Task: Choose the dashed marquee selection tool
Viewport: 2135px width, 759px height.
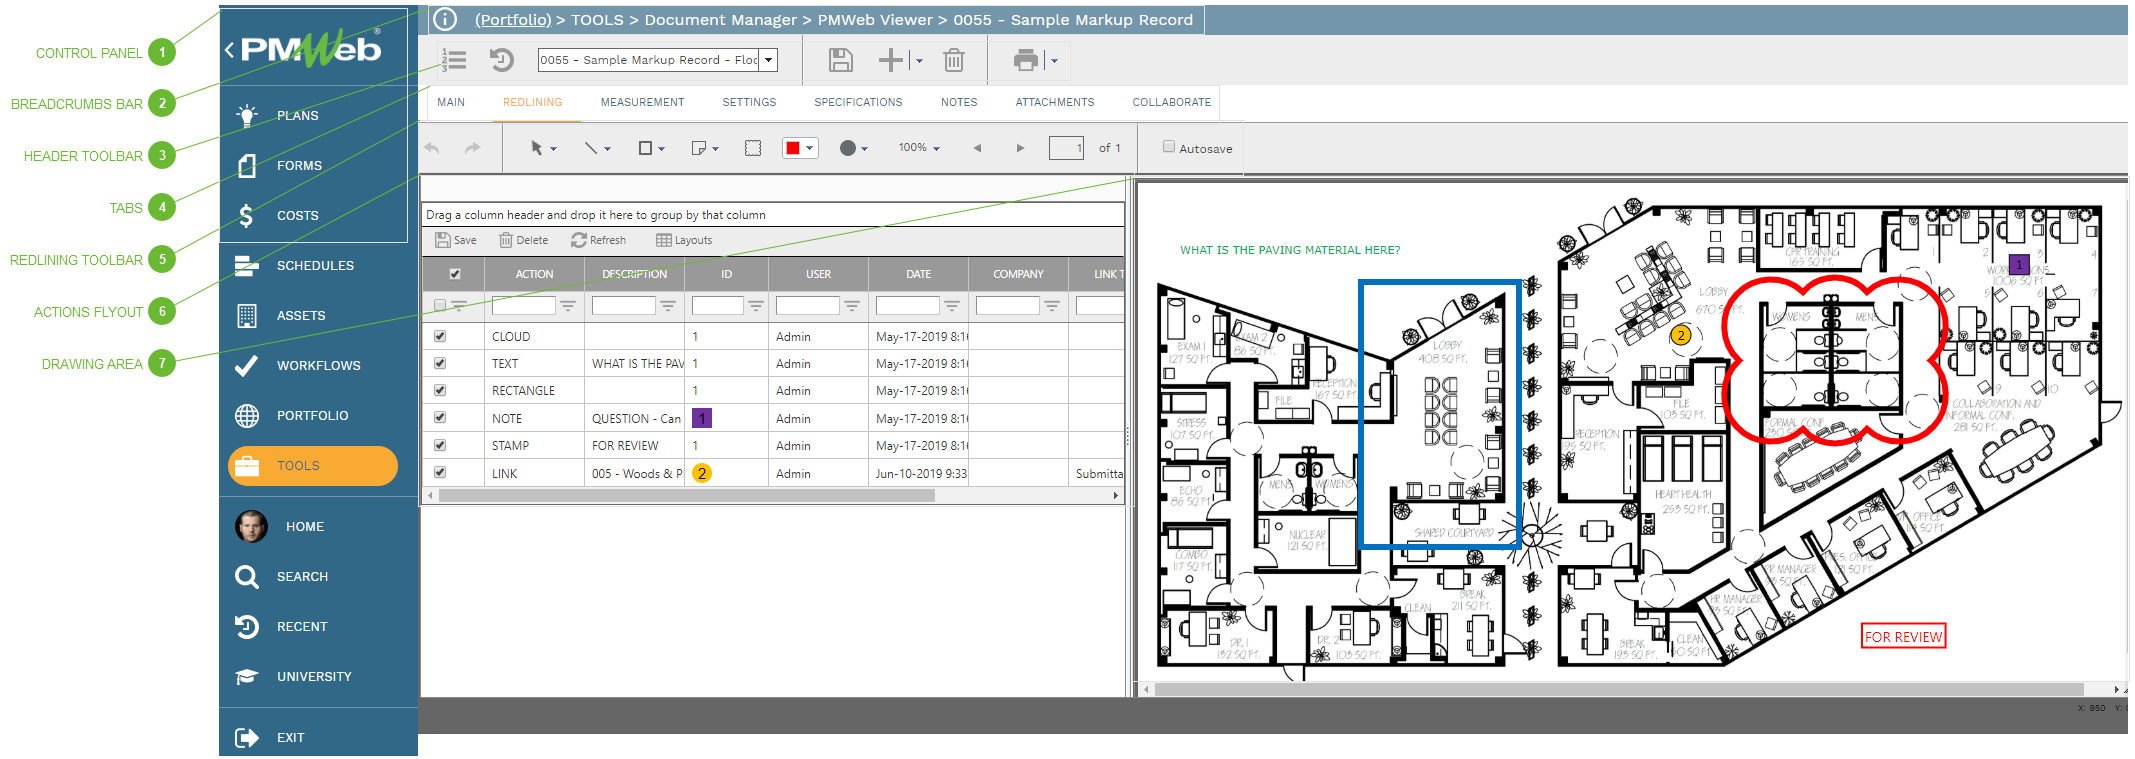Action: point(753,148)
